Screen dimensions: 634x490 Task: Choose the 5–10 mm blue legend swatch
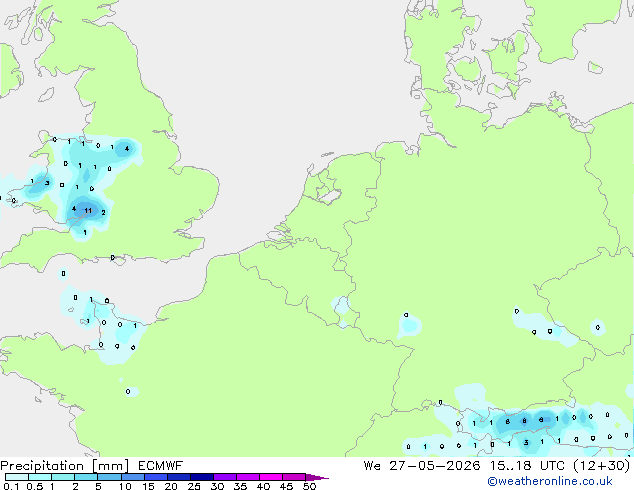coord(110,477)
